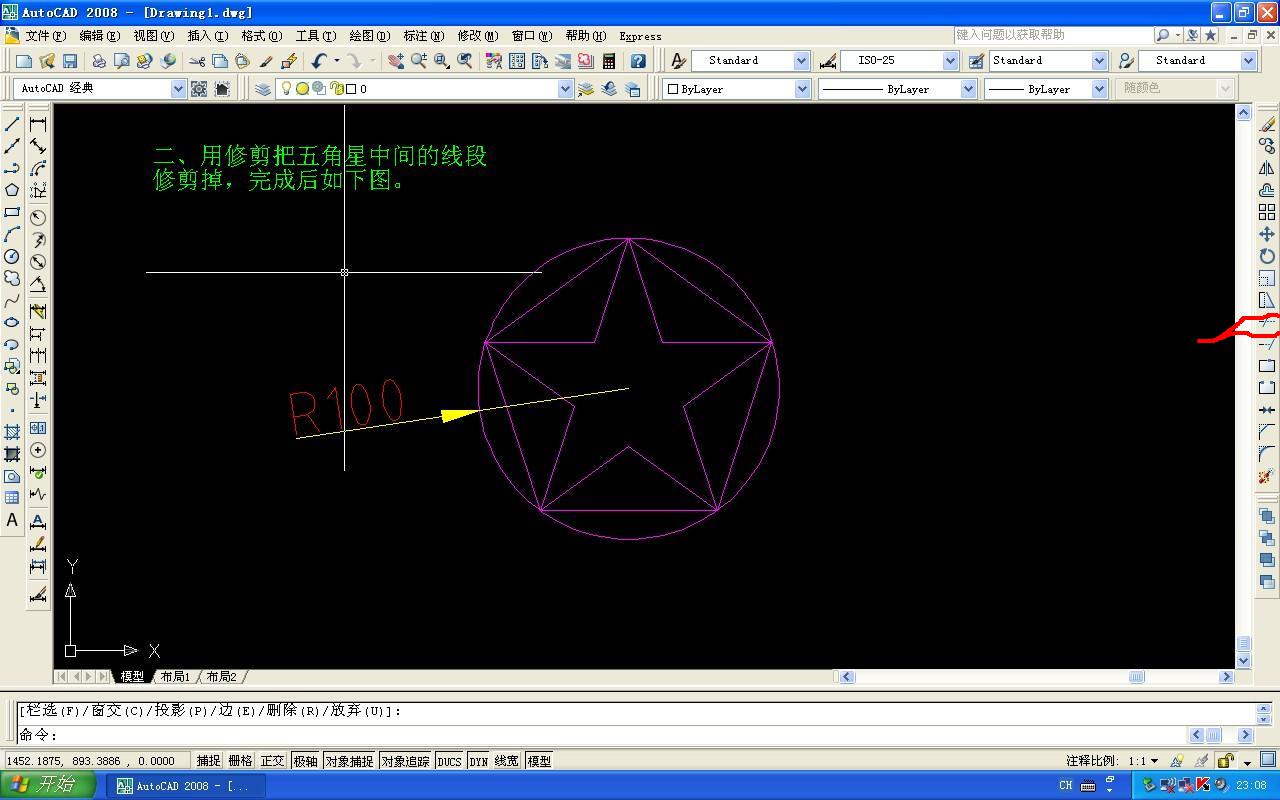The image size is (1280, 800).
Task: Toggle 极轴 polar tracking
Action: point(305,761)
